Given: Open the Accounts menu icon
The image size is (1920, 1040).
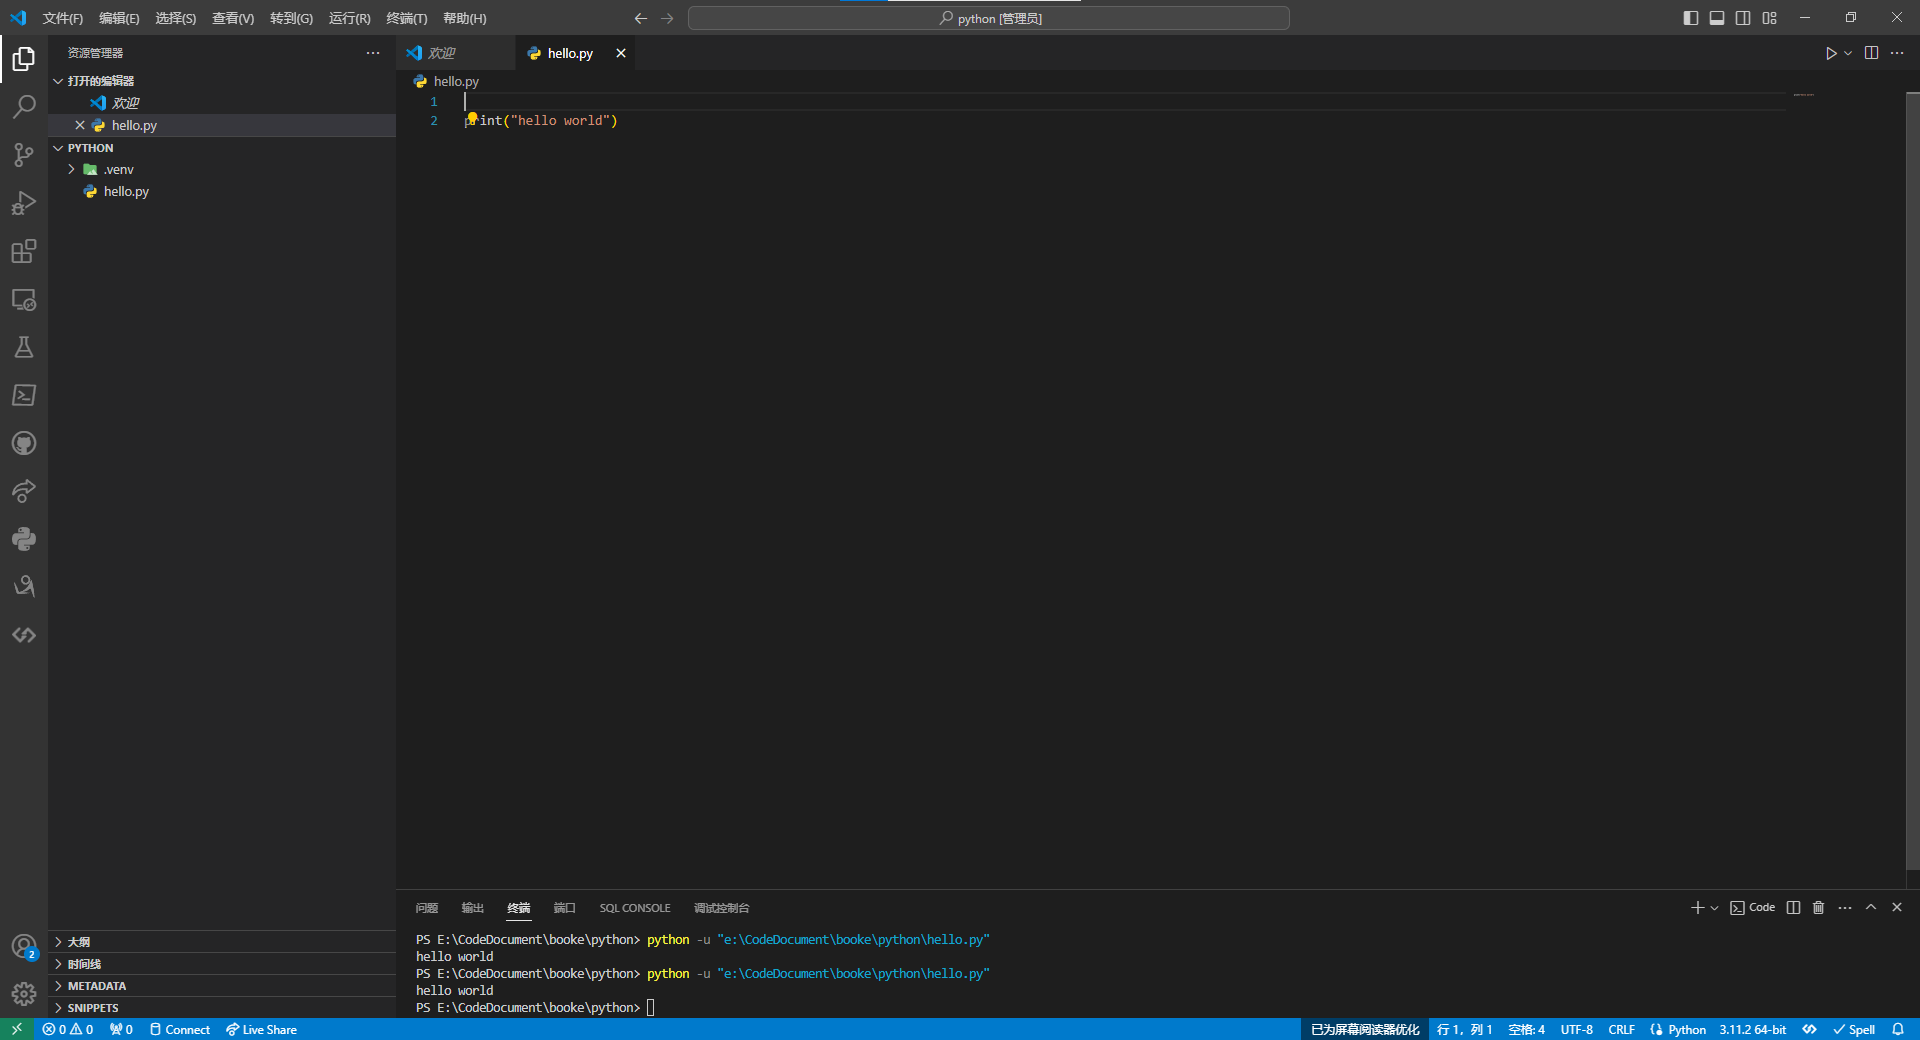Looking at the screenshot, I should 24,946.
